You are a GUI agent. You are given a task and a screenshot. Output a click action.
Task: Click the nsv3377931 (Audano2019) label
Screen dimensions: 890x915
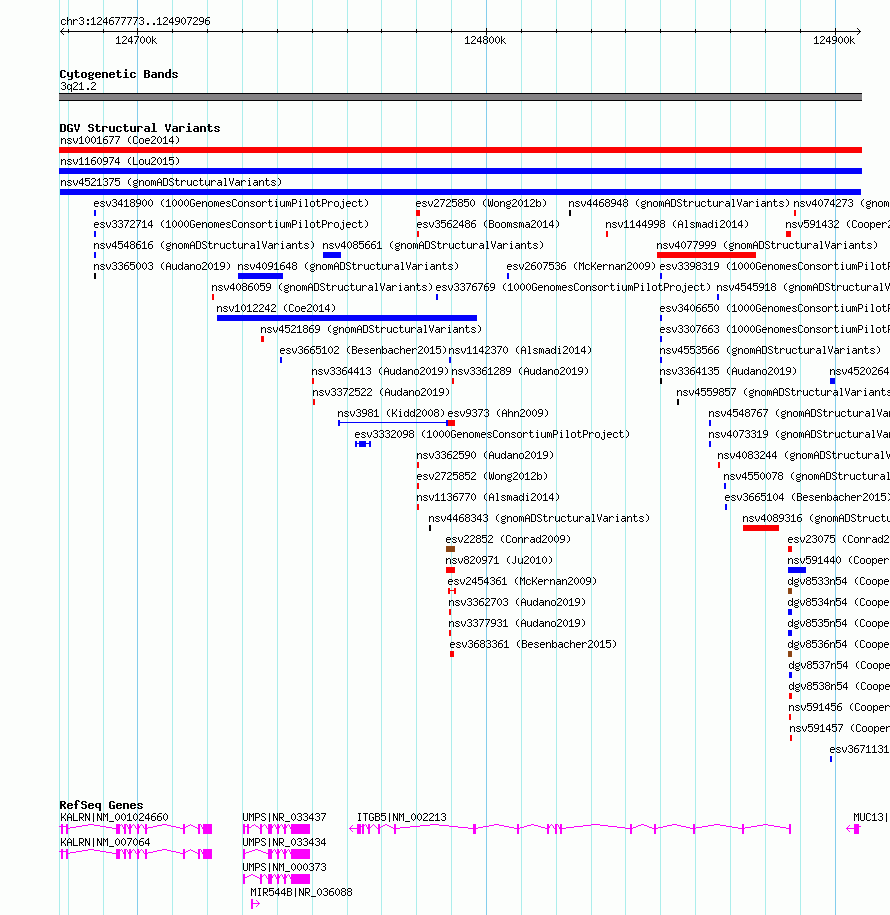click(x=517, y=623)
